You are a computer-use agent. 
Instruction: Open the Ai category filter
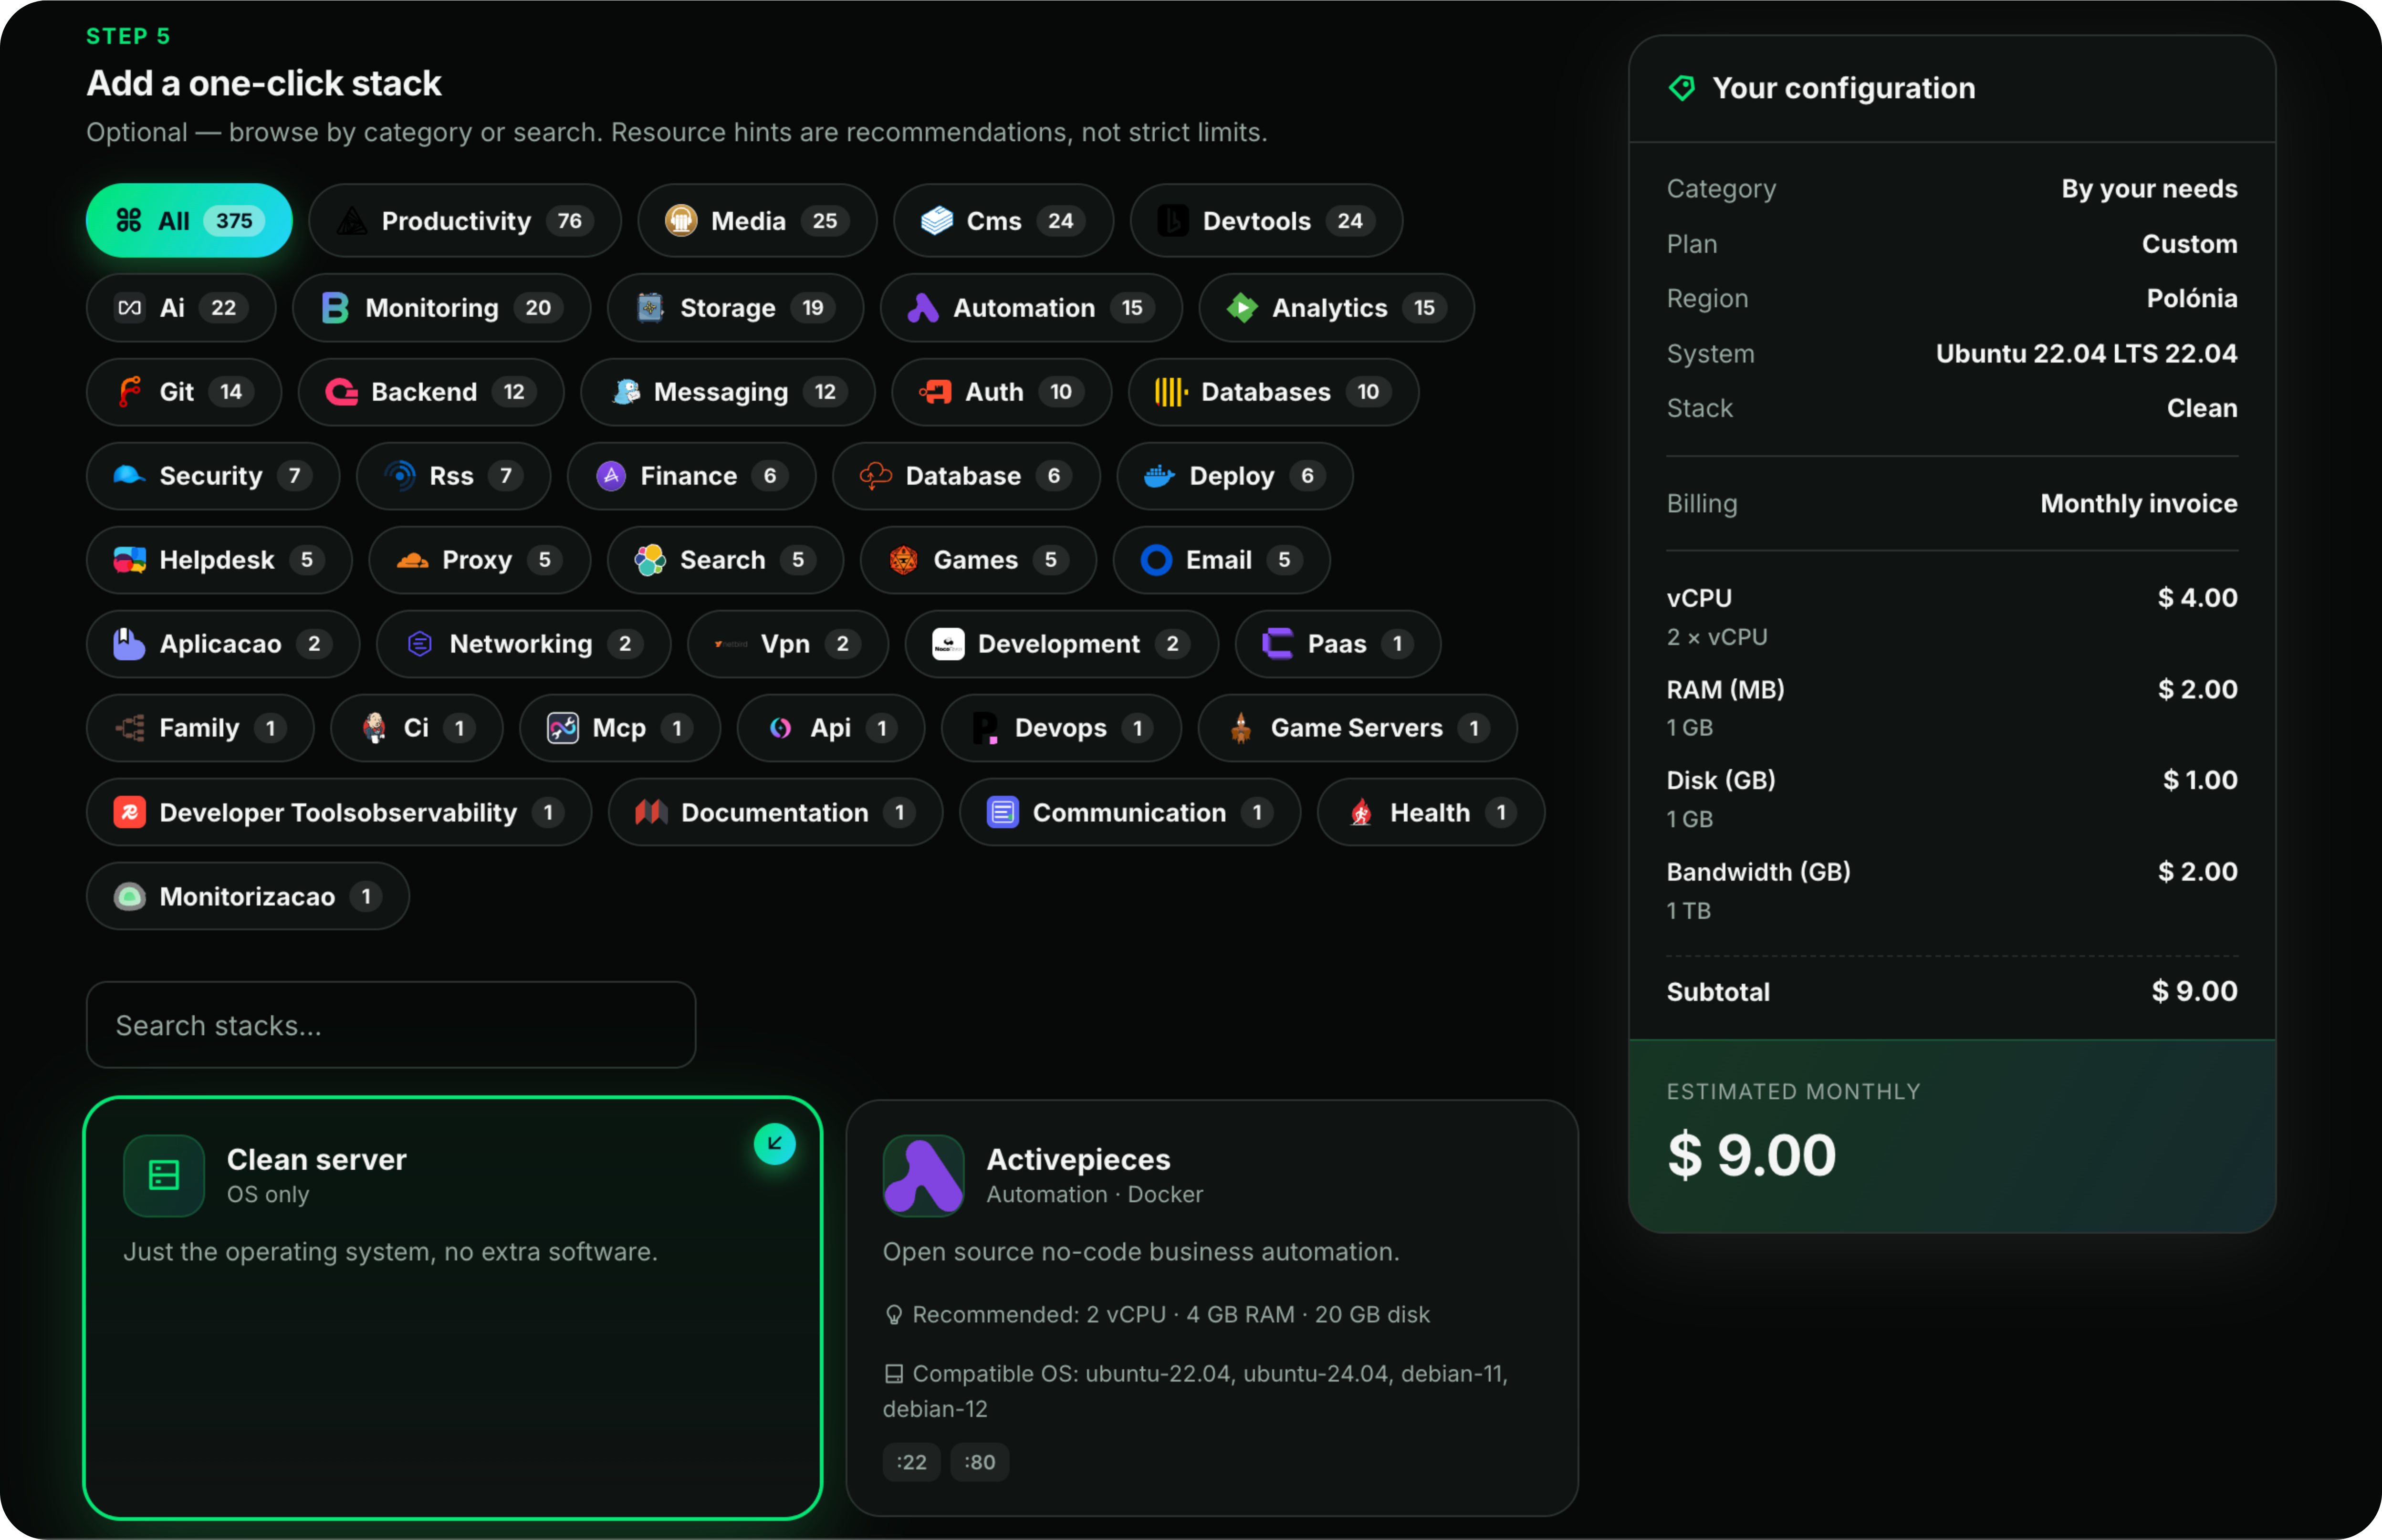pos(181,308)
